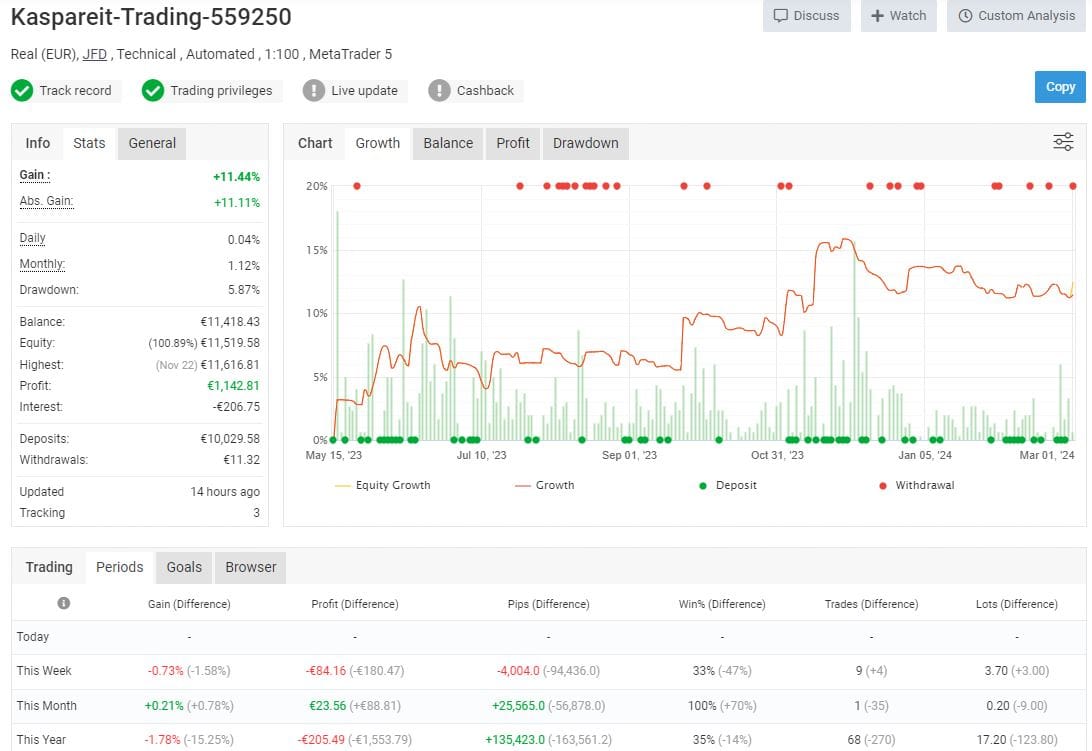1092x751 pixels.
Task: Click the clock icon beside Custom Analysis
Action: point(965,15)
